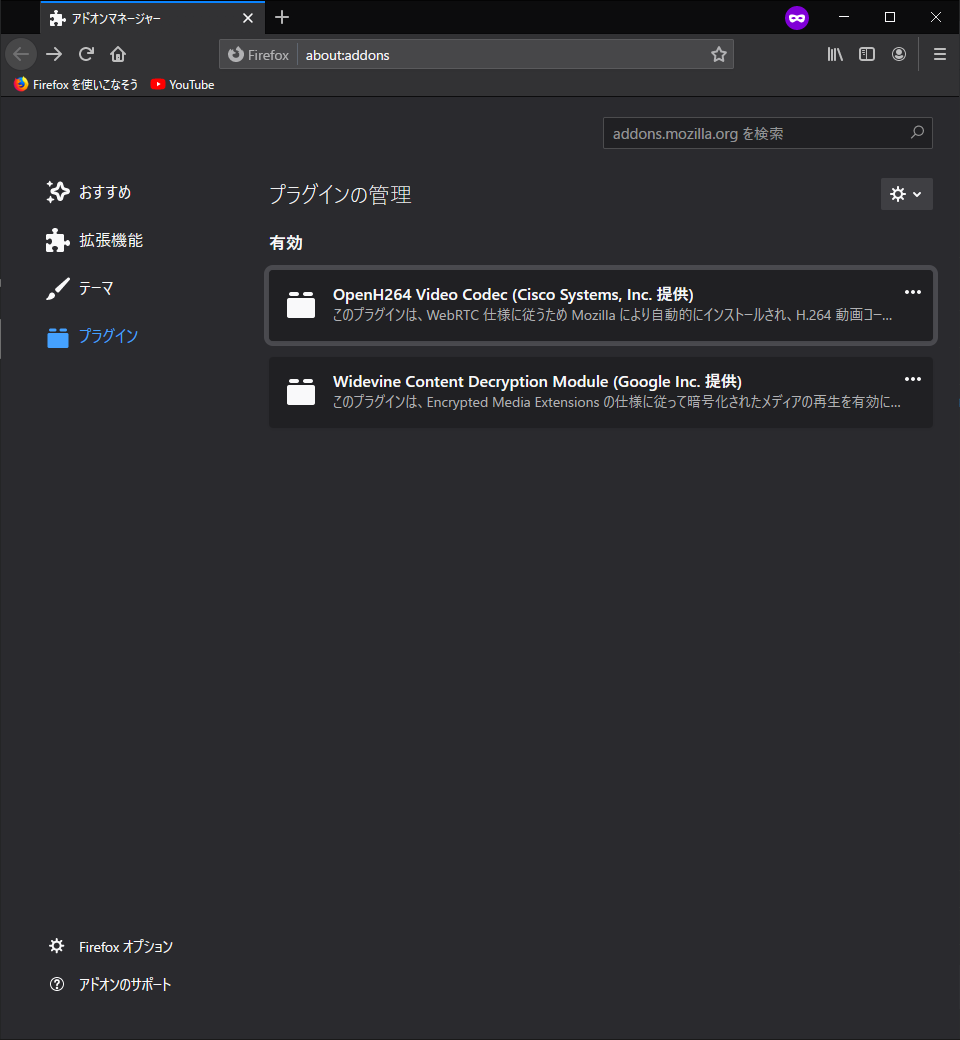Toggle the sidebar view icon

pos(866,54)
